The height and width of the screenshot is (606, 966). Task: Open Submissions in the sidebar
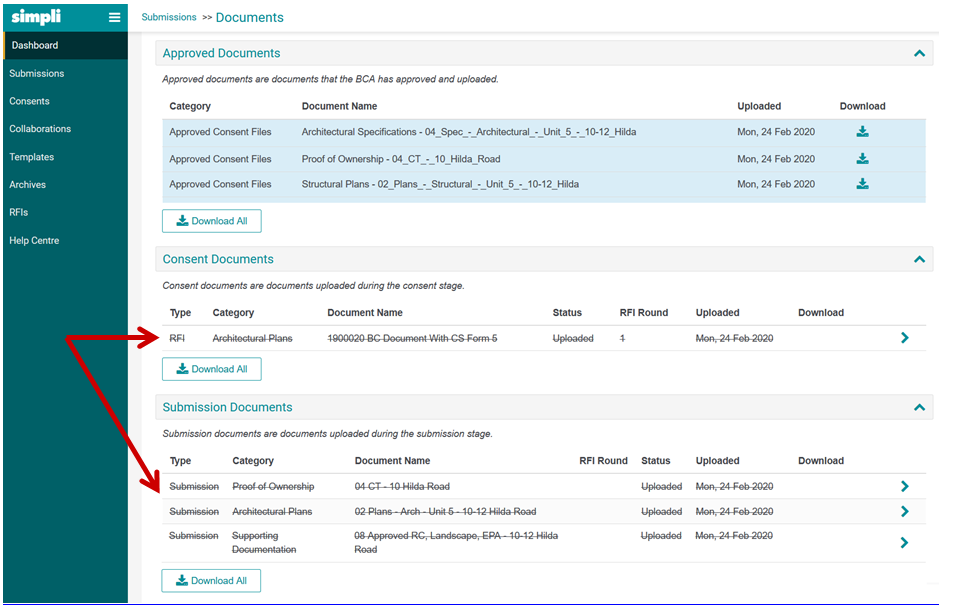(x=36, y=73)
